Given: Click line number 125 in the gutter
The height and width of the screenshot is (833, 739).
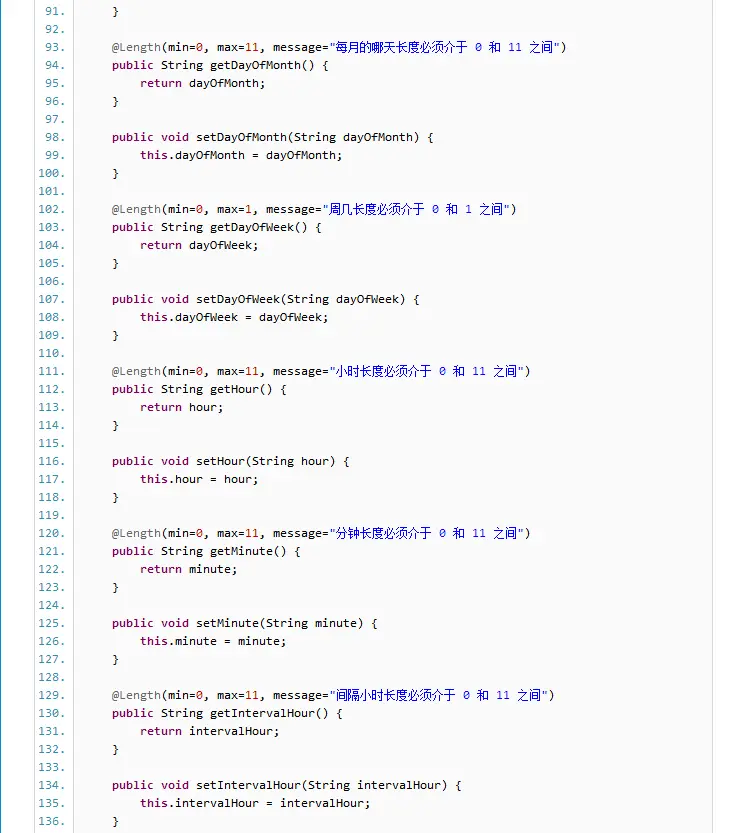Looking at the screenshot, I should tap(52, 623).
